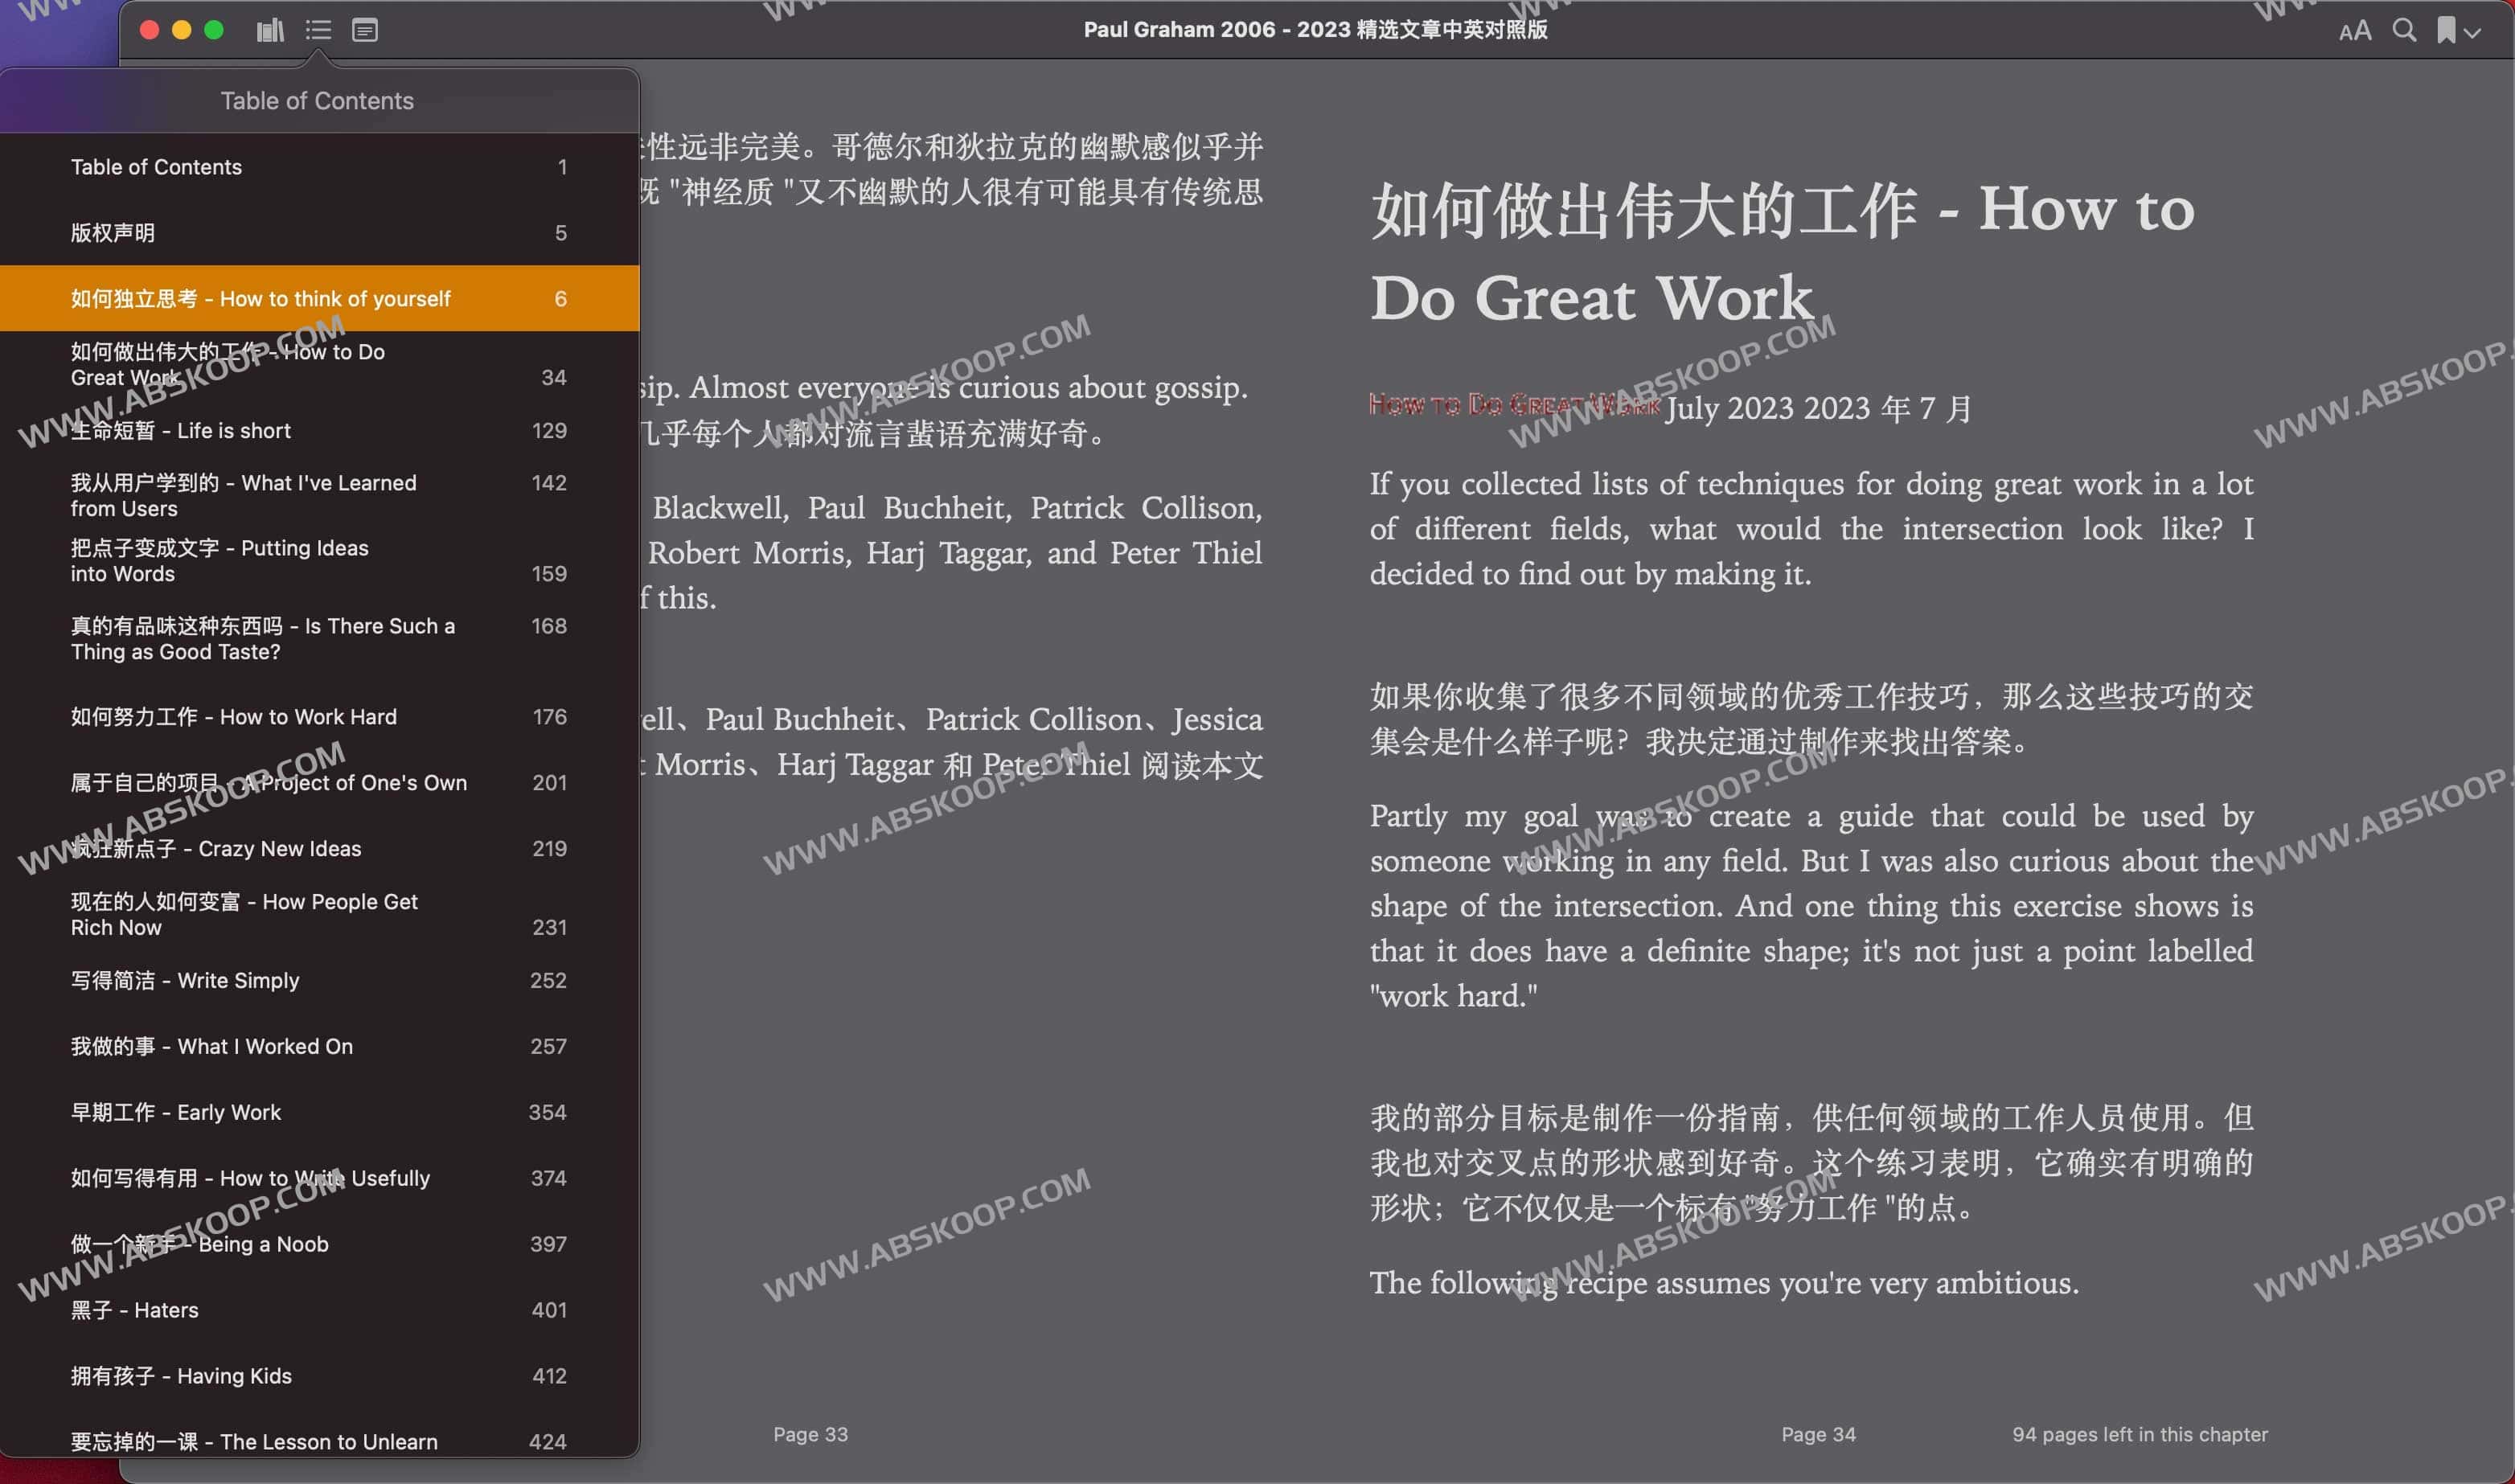Bookmark this page with the bookmark icon
Viewport: 2515px width, 1484px height.
(x=2445, y=30)
